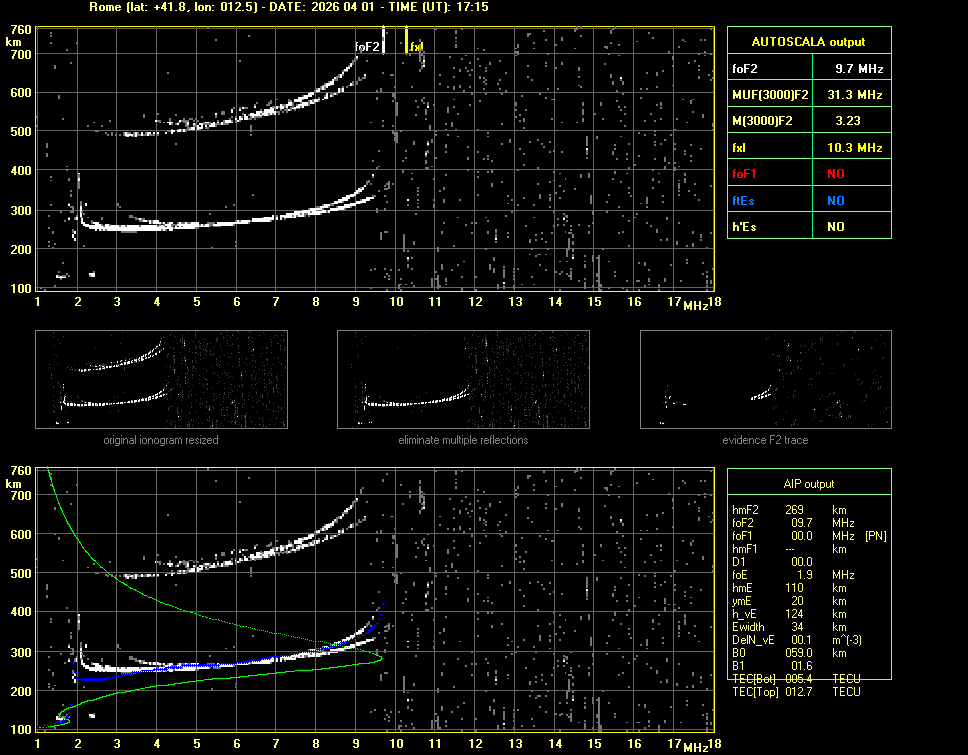Click the AIP output panel title

tap(808, 484)
